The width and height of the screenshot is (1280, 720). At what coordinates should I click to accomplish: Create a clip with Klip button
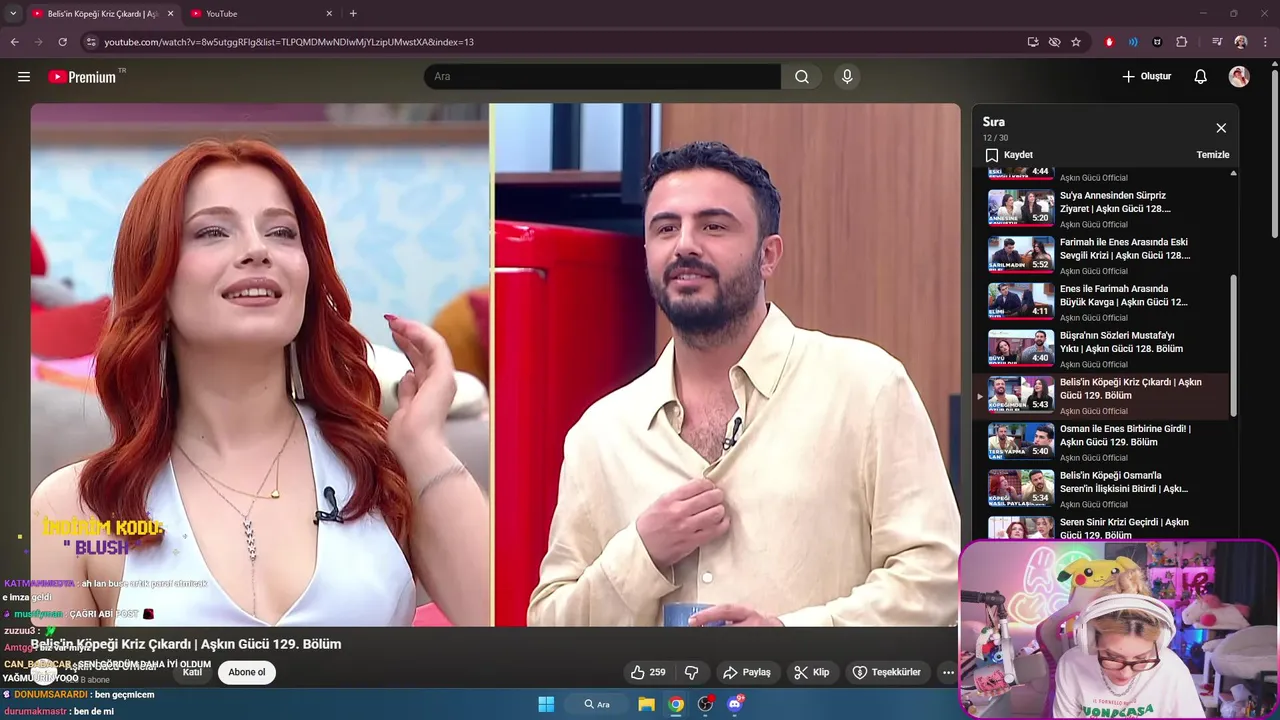812,673
